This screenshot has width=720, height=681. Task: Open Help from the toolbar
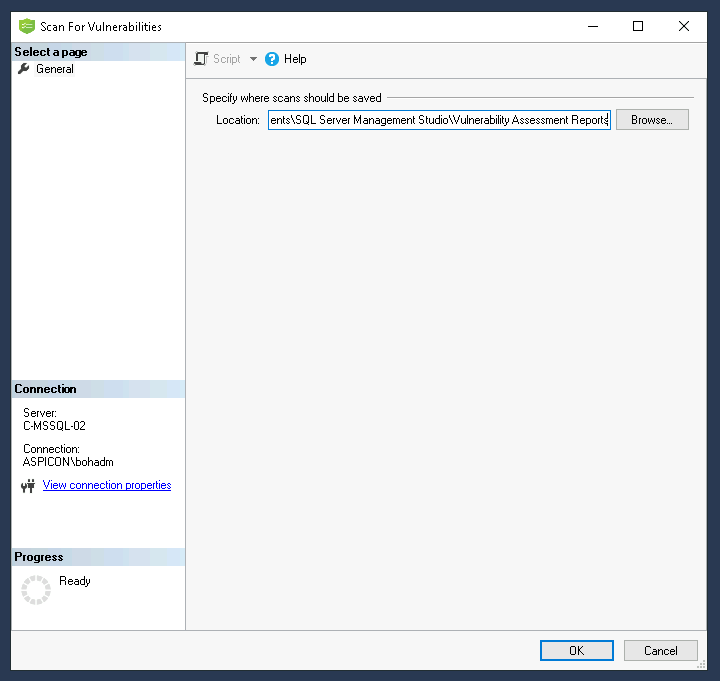click(295, 59)
